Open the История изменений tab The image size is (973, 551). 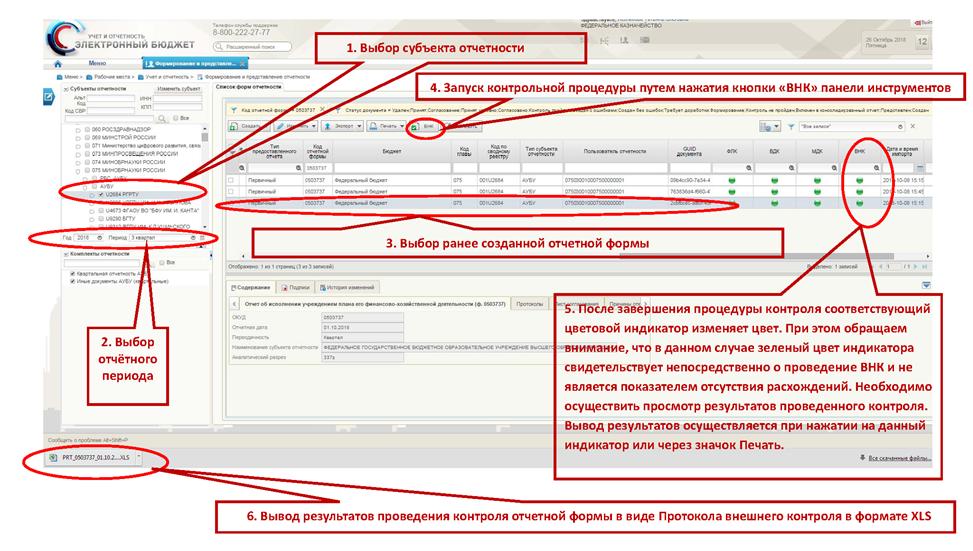(345, 286)
